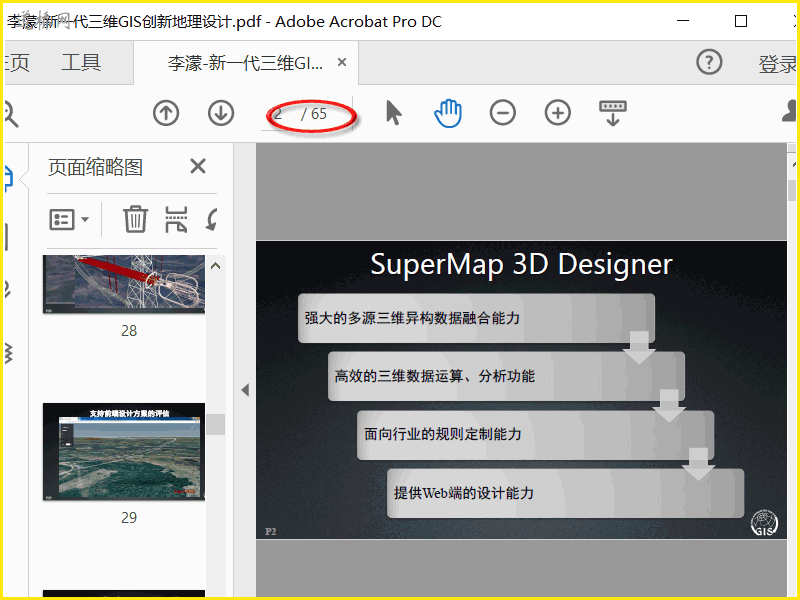Zoom out with the minus icon
The image size is (800, 600).
tap(503, 113)
